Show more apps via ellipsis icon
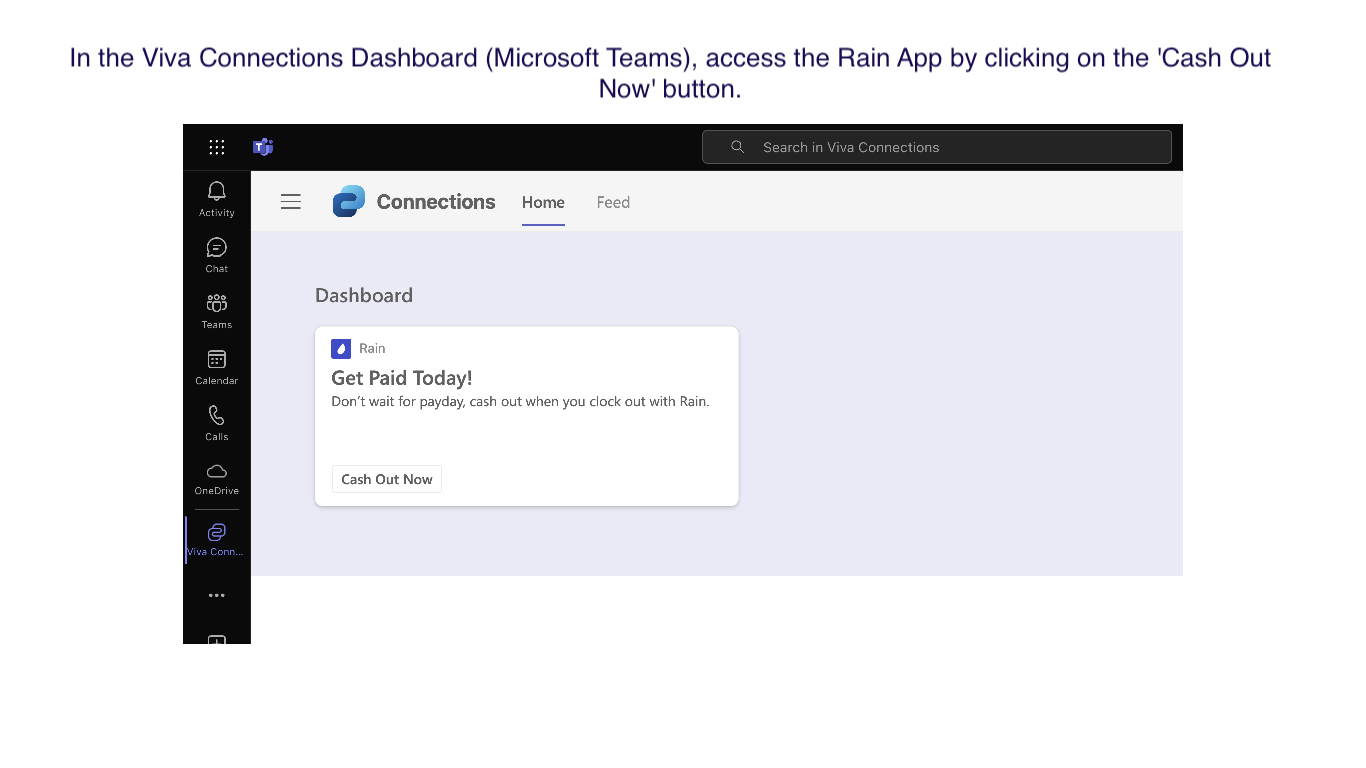The width and height of the screenshot is (1366, 768). point(216,595)
